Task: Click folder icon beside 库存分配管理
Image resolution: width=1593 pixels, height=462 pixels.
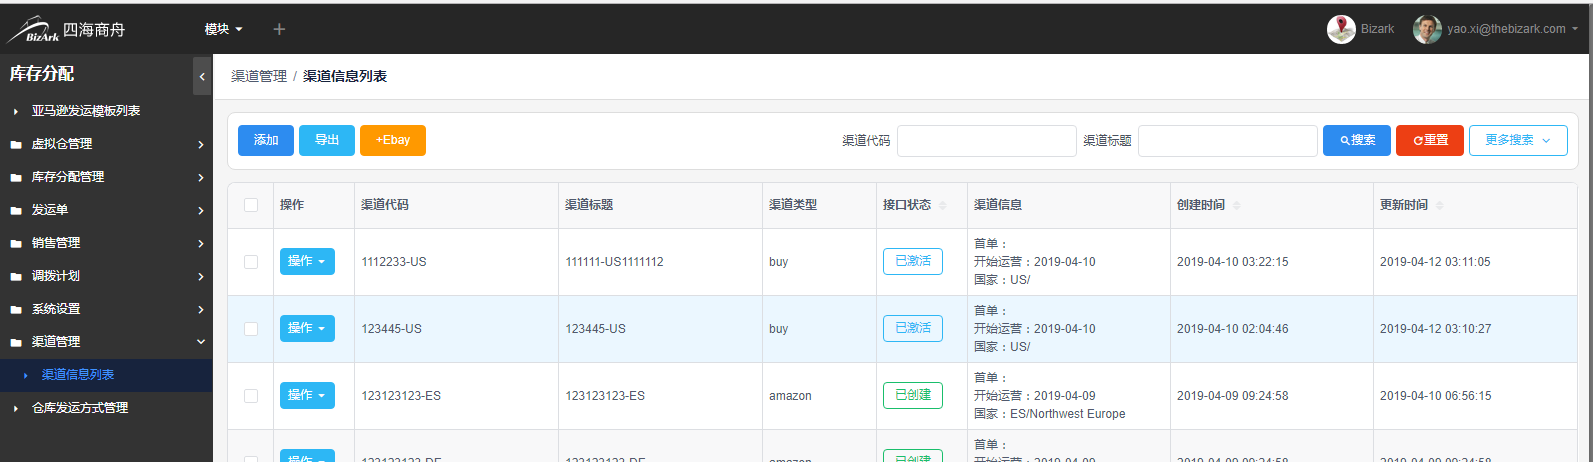Action: [x=16, y=177]
